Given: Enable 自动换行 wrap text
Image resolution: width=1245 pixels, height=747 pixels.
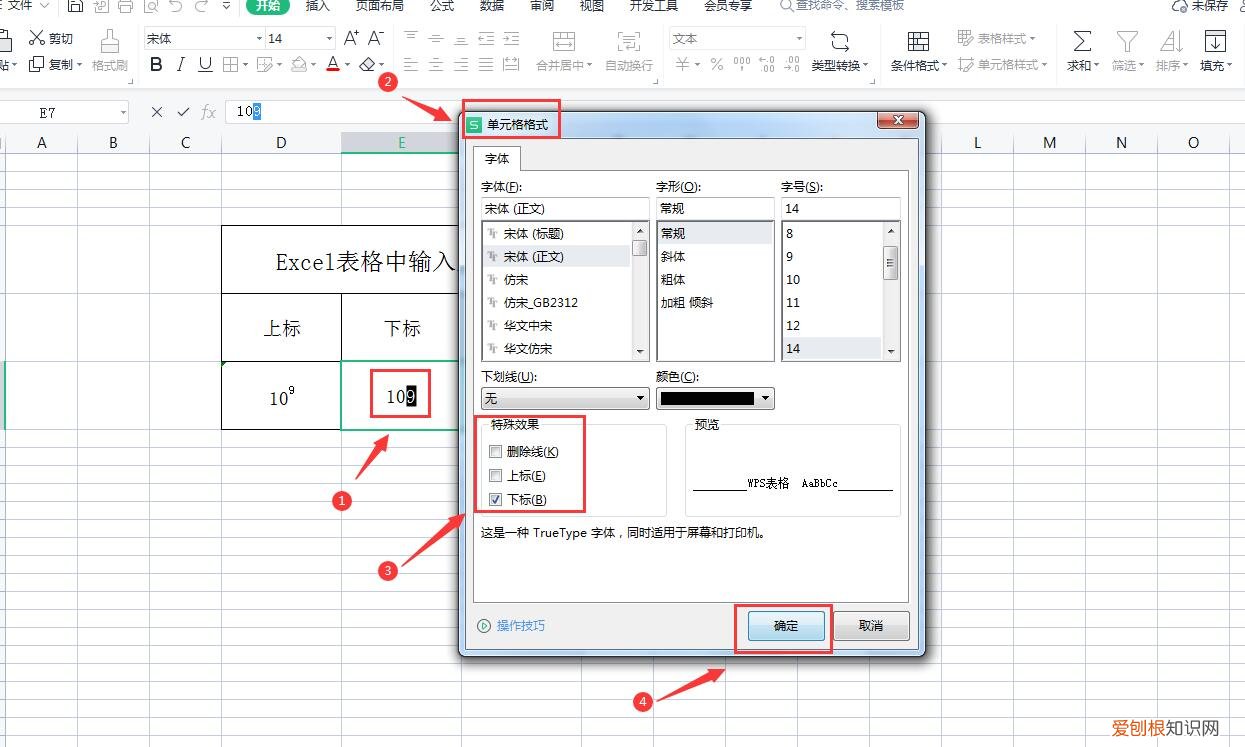Looking at the screenshot, I should pyautogui.click(x=628, y=50).
